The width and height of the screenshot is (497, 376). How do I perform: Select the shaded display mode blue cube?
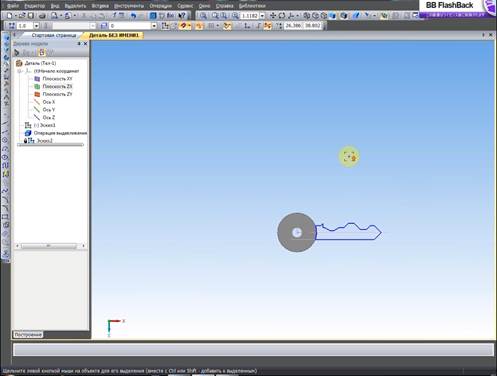coord(332,16)
